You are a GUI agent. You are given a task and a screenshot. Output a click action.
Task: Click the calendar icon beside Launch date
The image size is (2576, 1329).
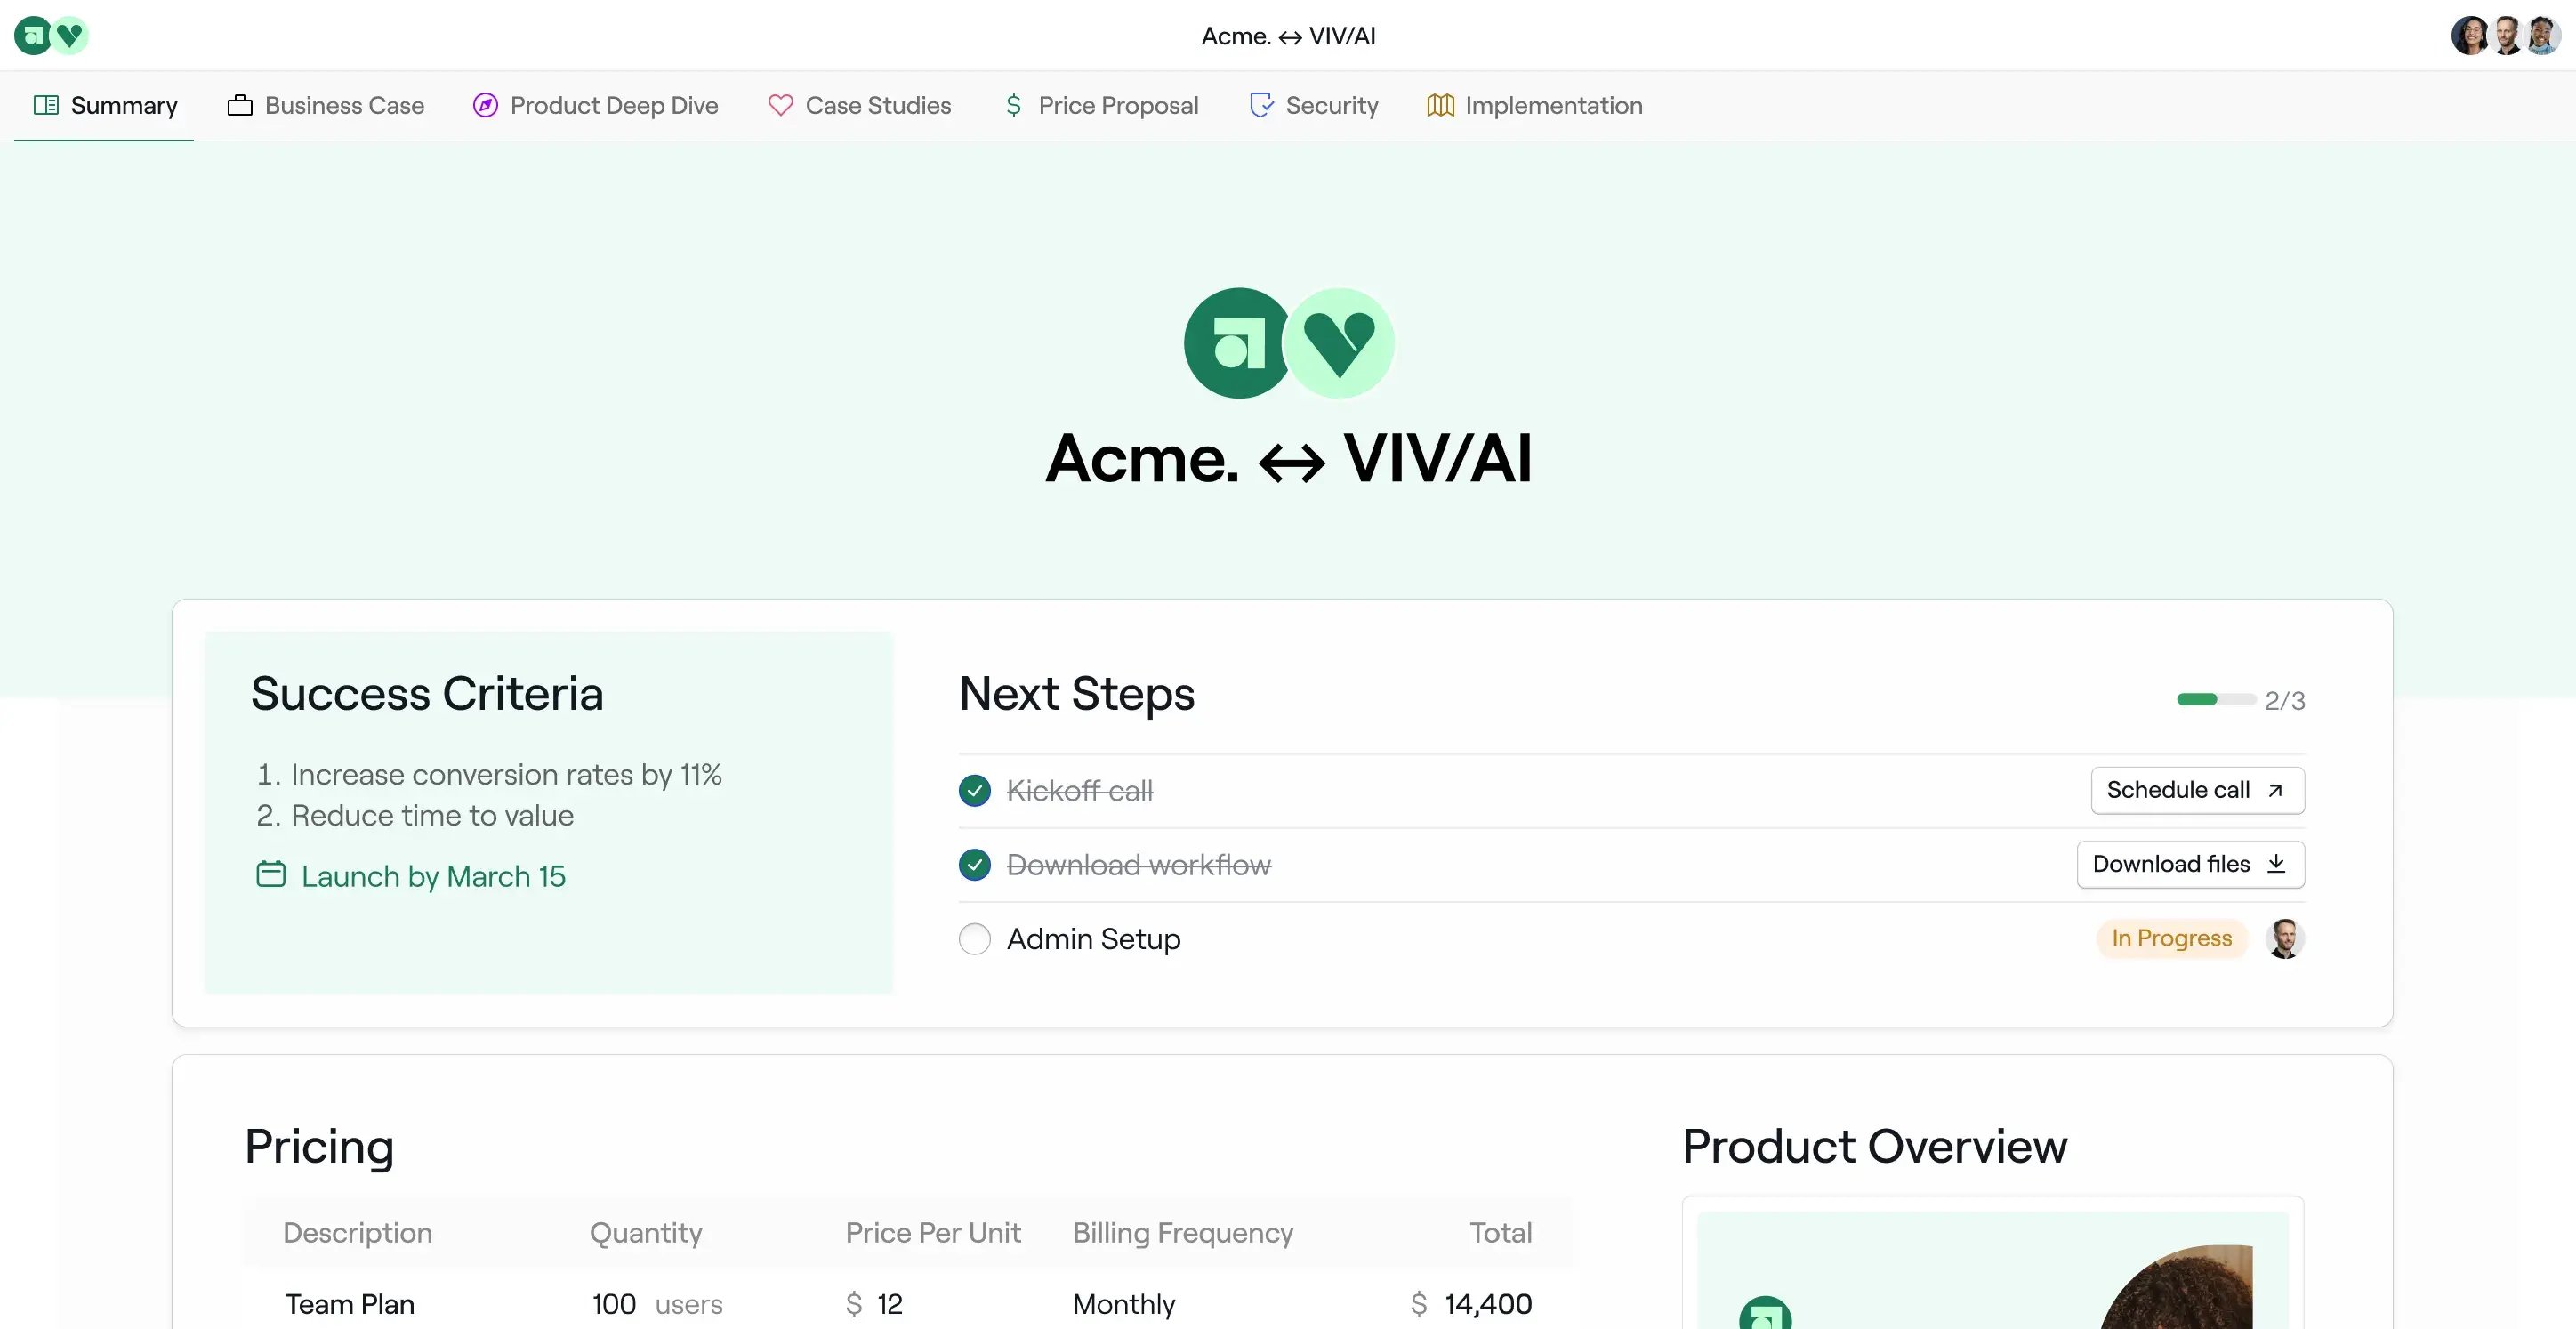[x=270, y=874]
